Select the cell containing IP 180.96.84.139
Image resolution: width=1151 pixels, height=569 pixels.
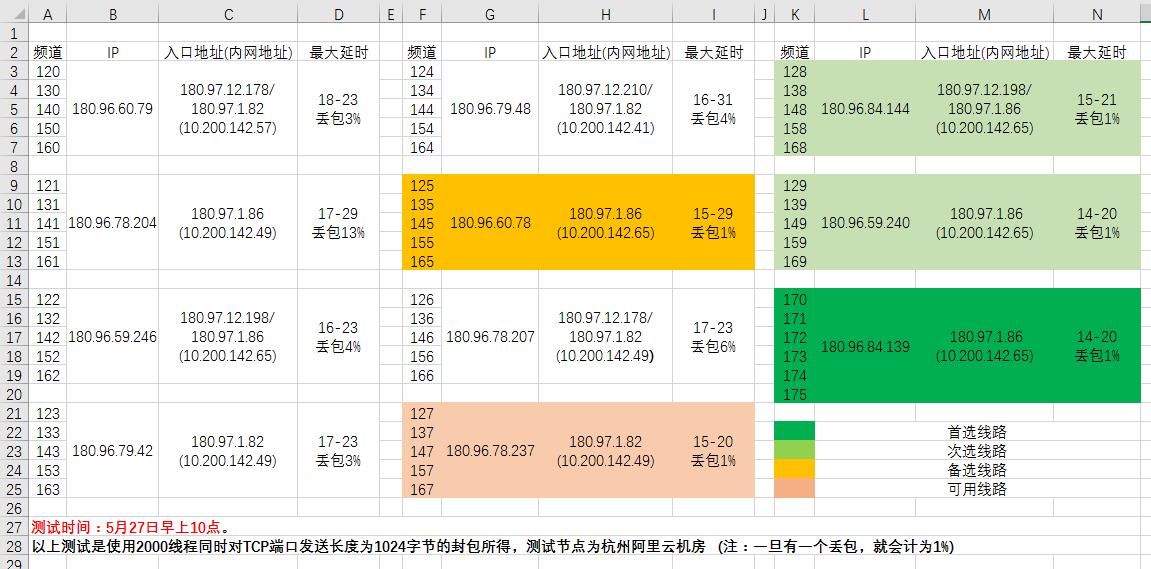[865, 346]
